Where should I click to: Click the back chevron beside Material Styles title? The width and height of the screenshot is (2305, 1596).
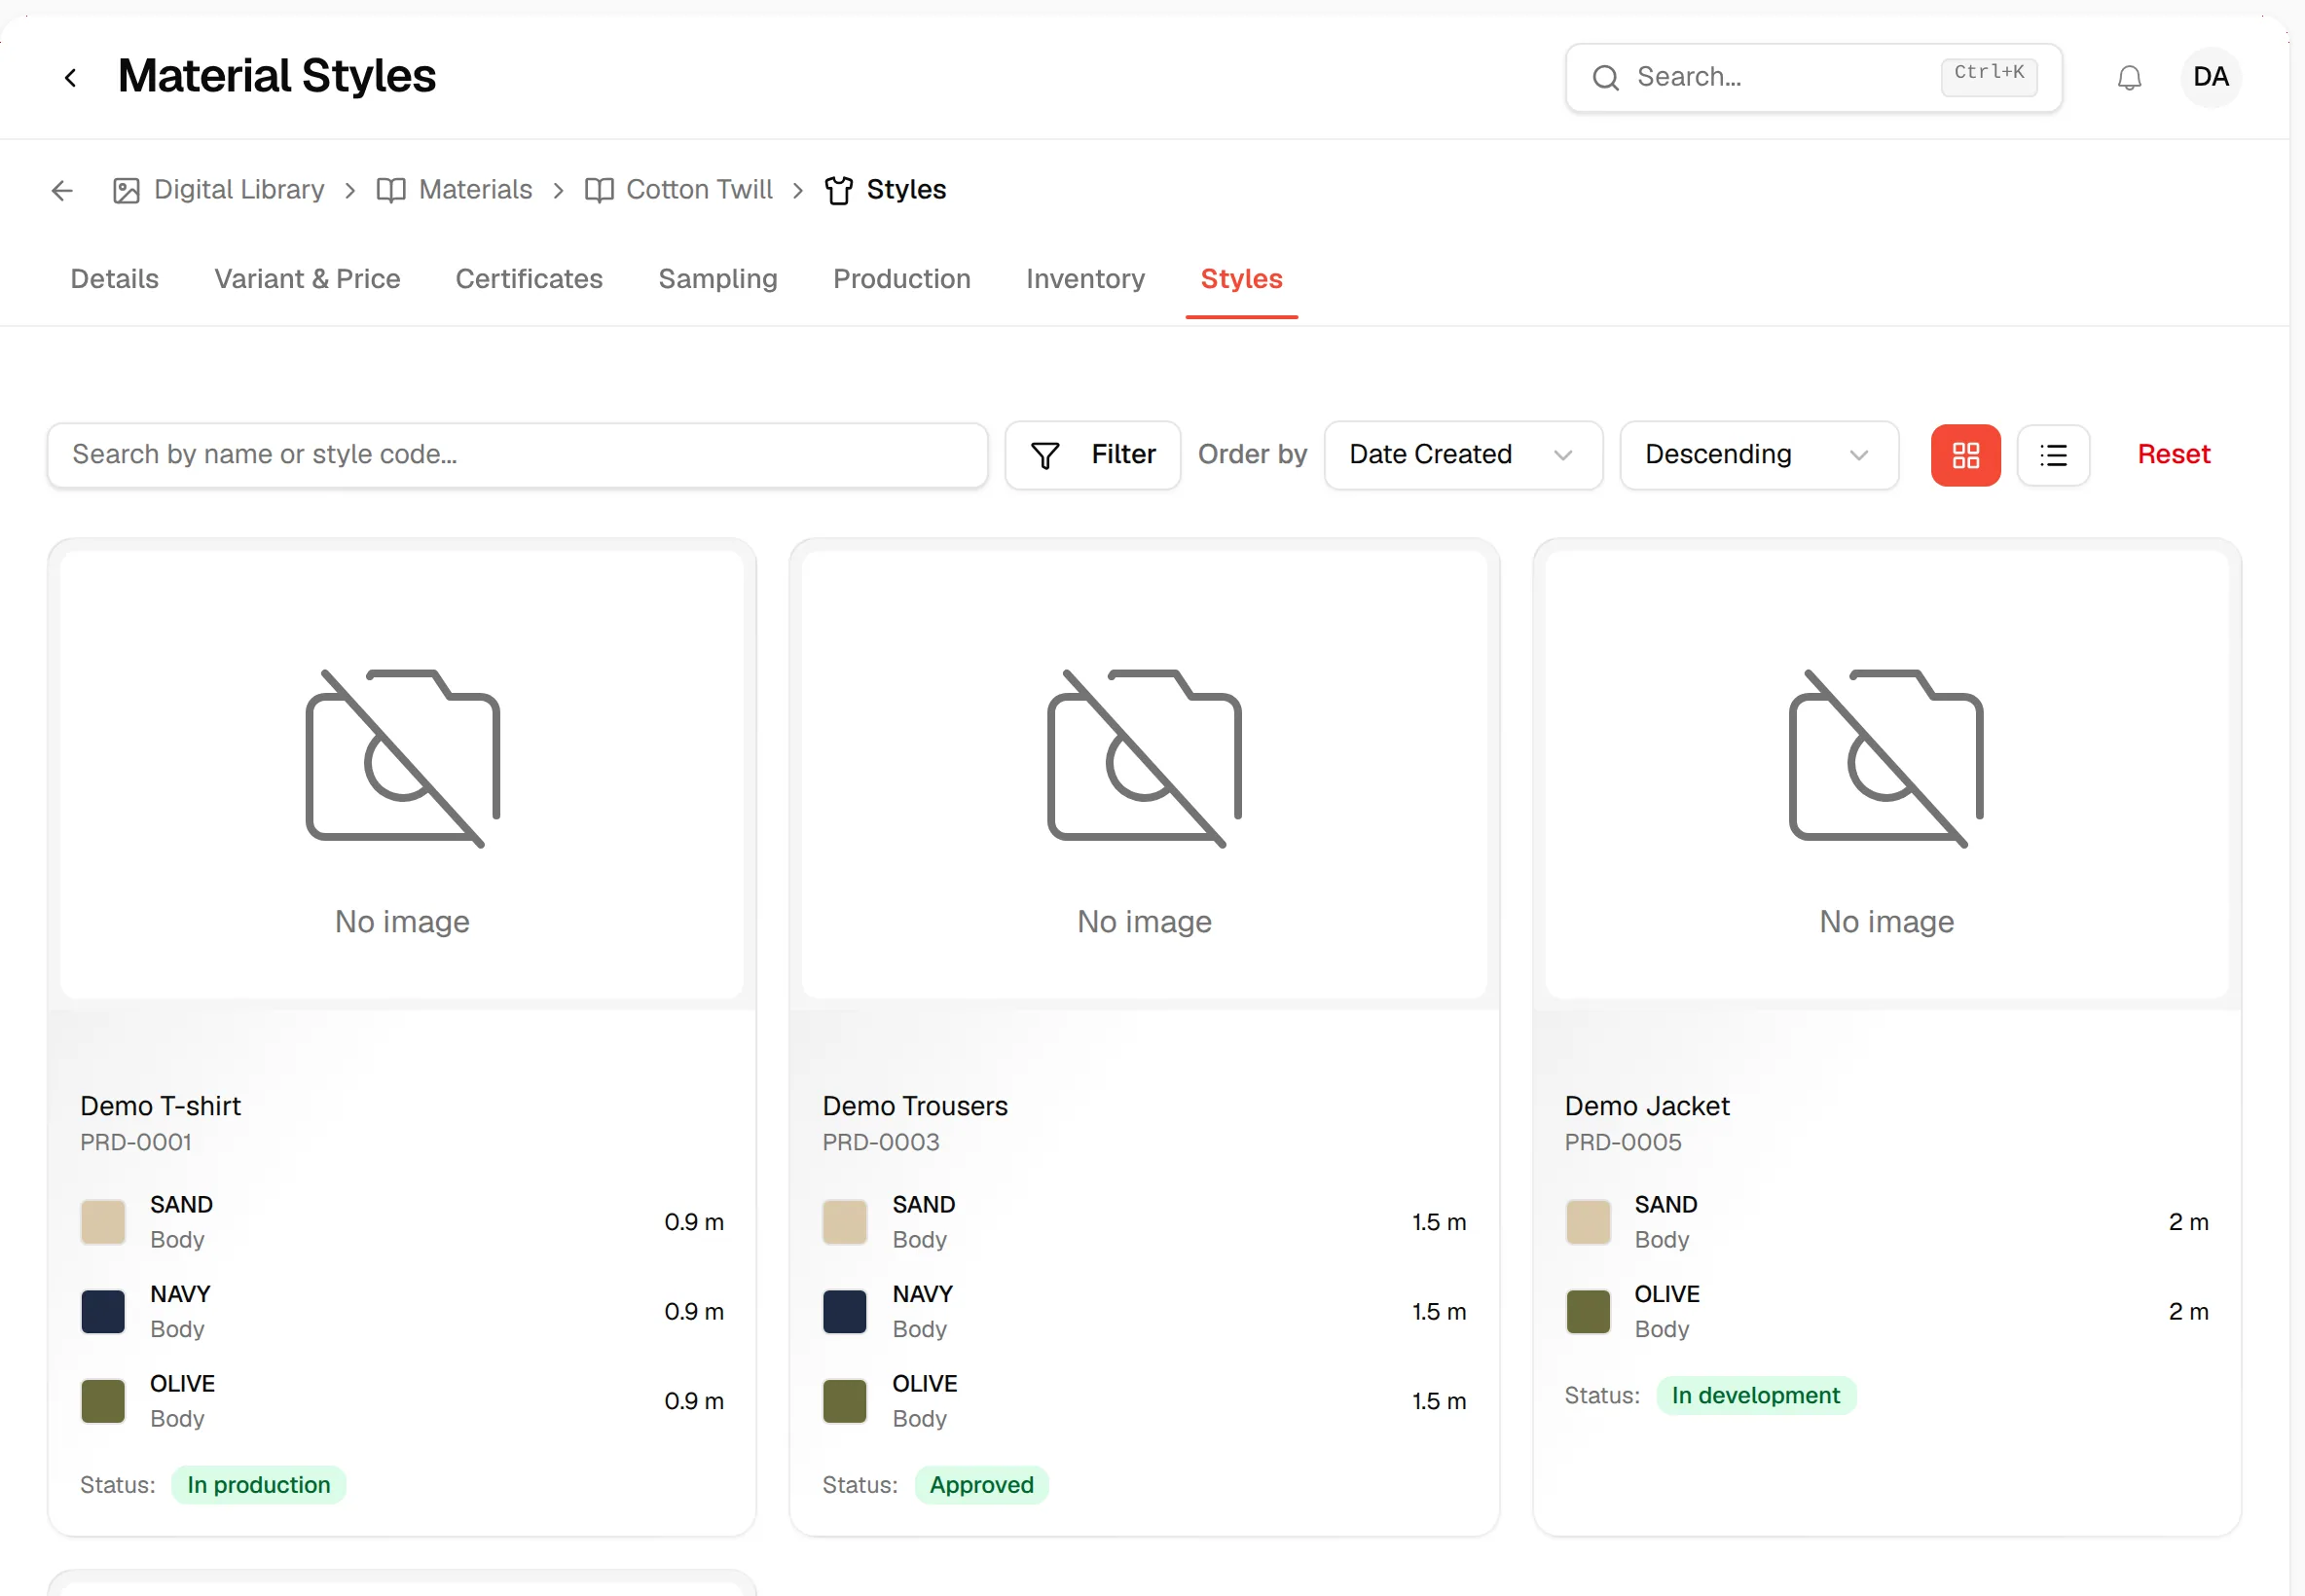point(70,77)
